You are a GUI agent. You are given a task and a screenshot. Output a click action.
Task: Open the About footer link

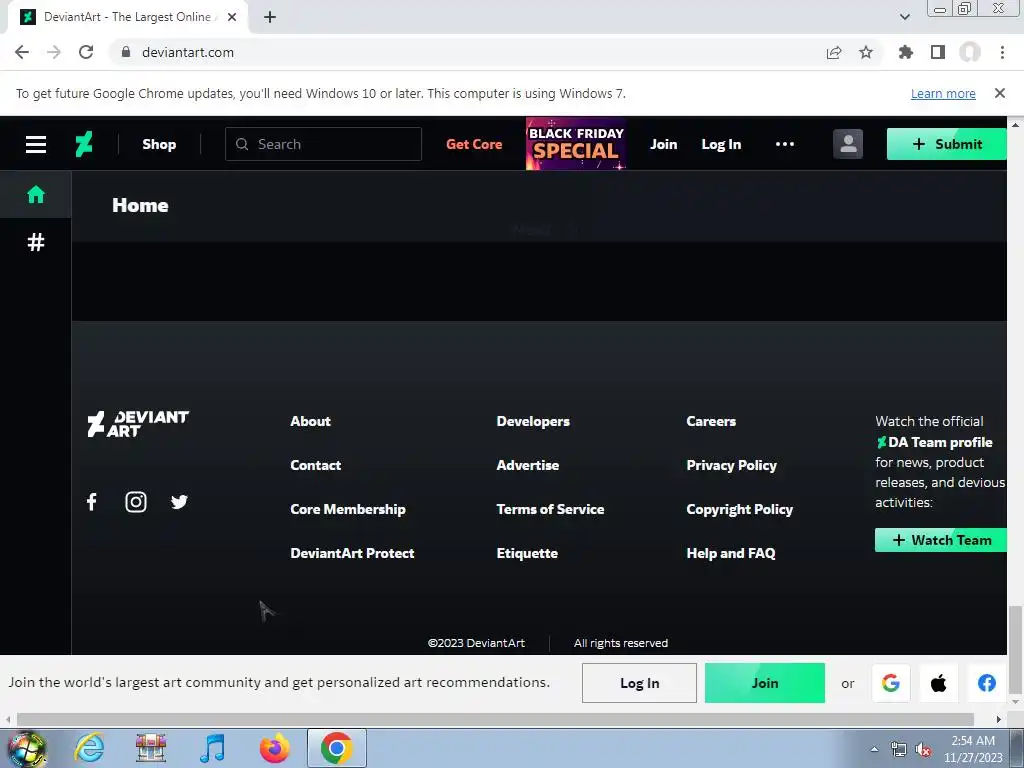tap(310, 421)
